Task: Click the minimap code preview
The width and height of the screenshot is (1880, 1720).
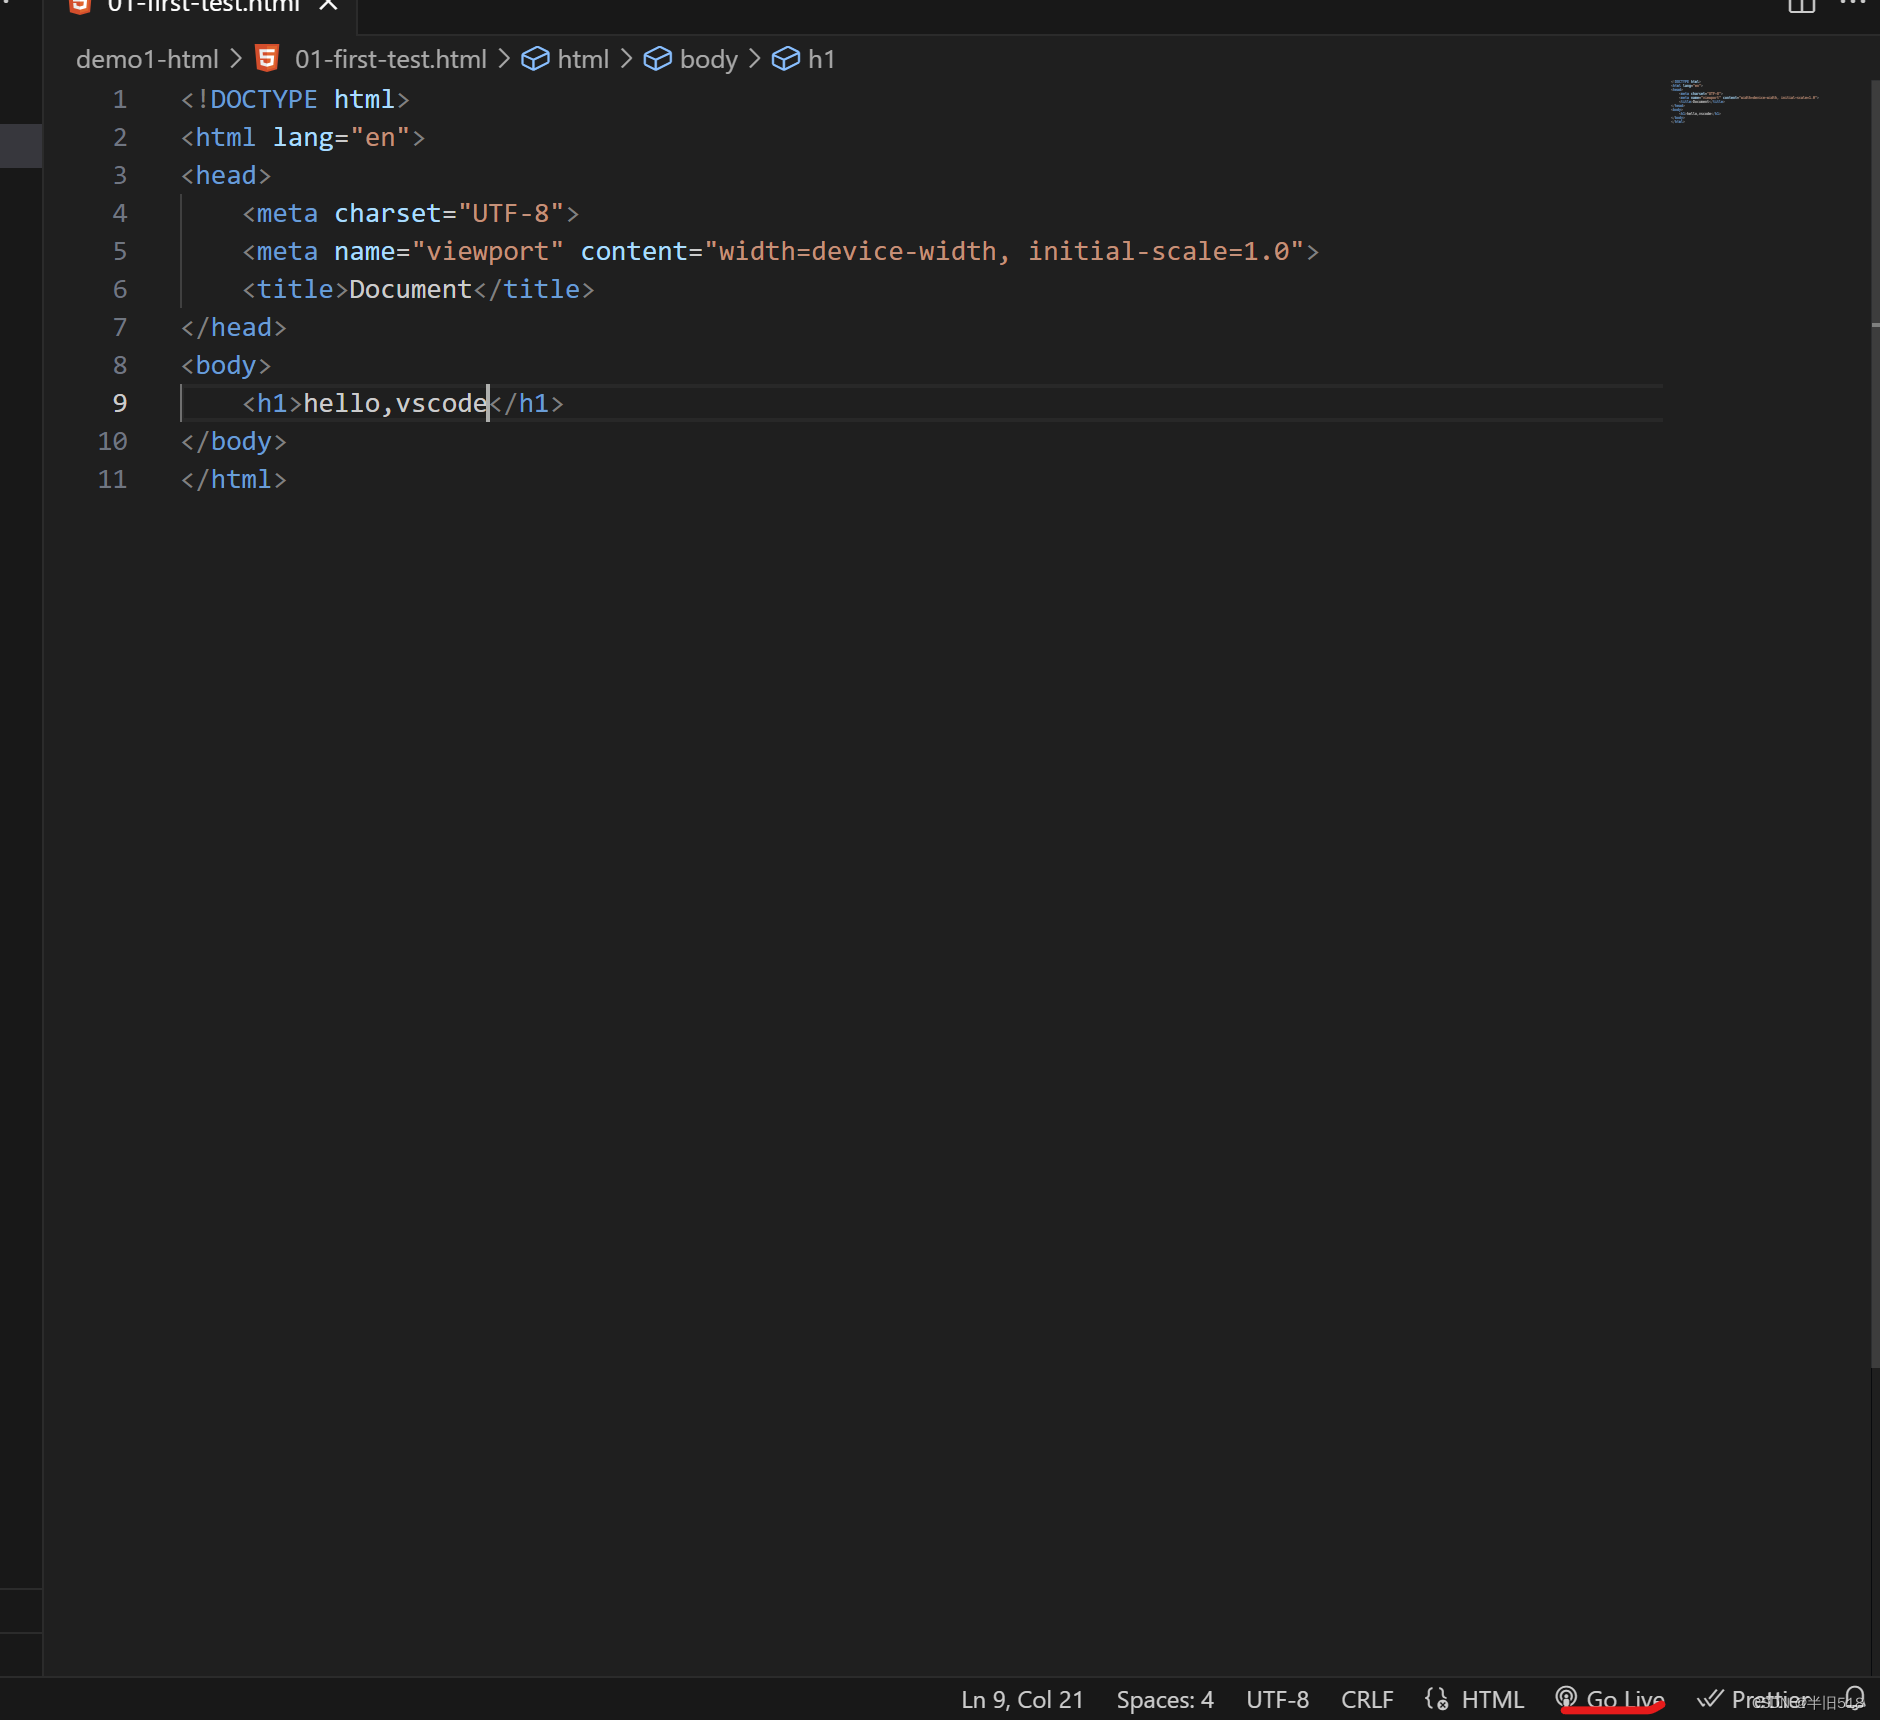Action: [1743, 101]
